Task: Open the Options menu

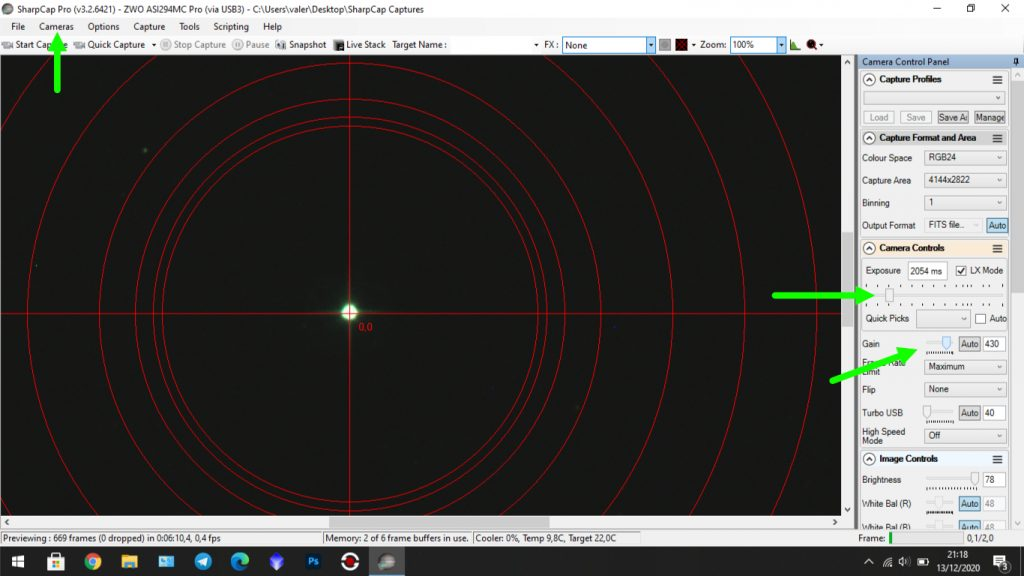Action: pos(103,27)
